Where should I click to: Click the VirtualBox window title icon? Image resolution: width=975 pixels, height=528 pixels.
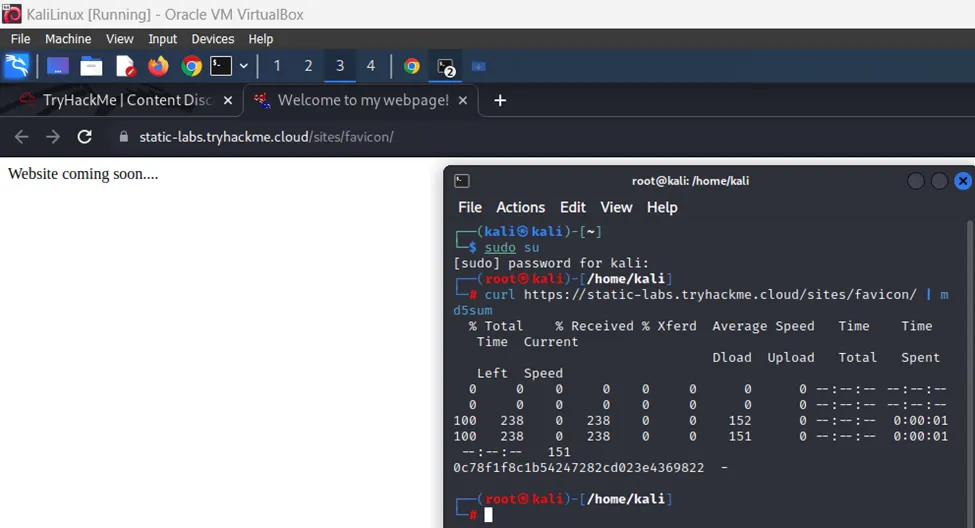pyautogui.click(x=12, y=14)
